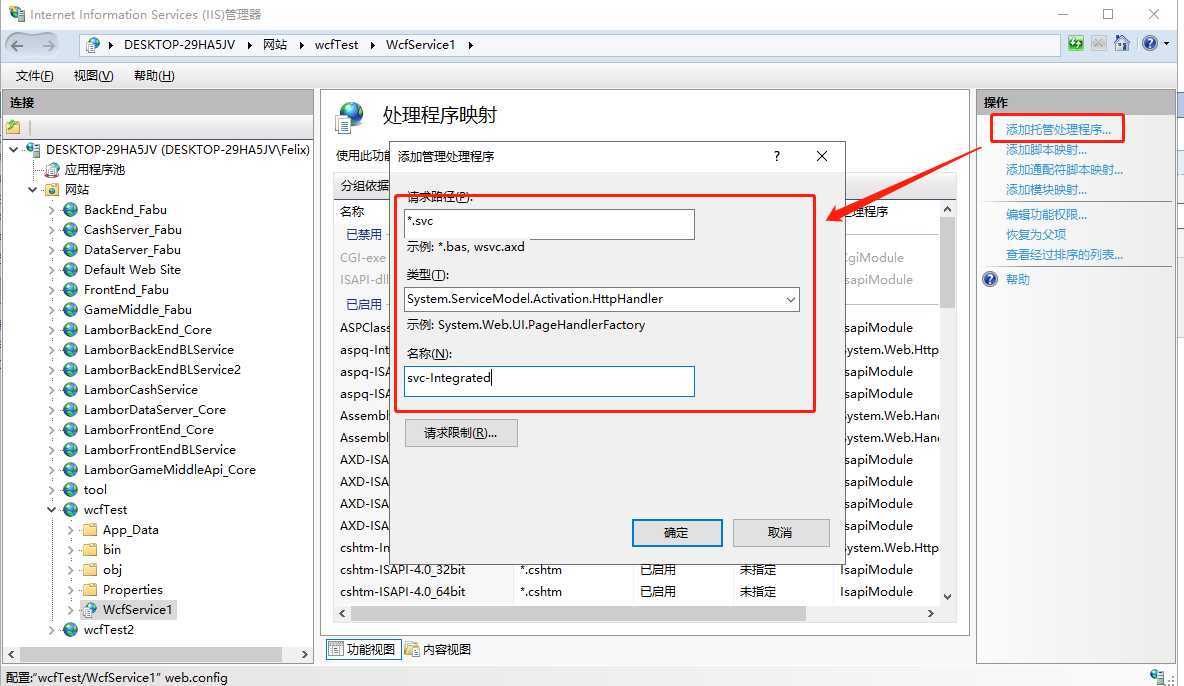Image resolution: width=1184 pixels, height=686 pixels.
Task: Click the 请求路径 input field with *.svc
Action: pos(549,224)
